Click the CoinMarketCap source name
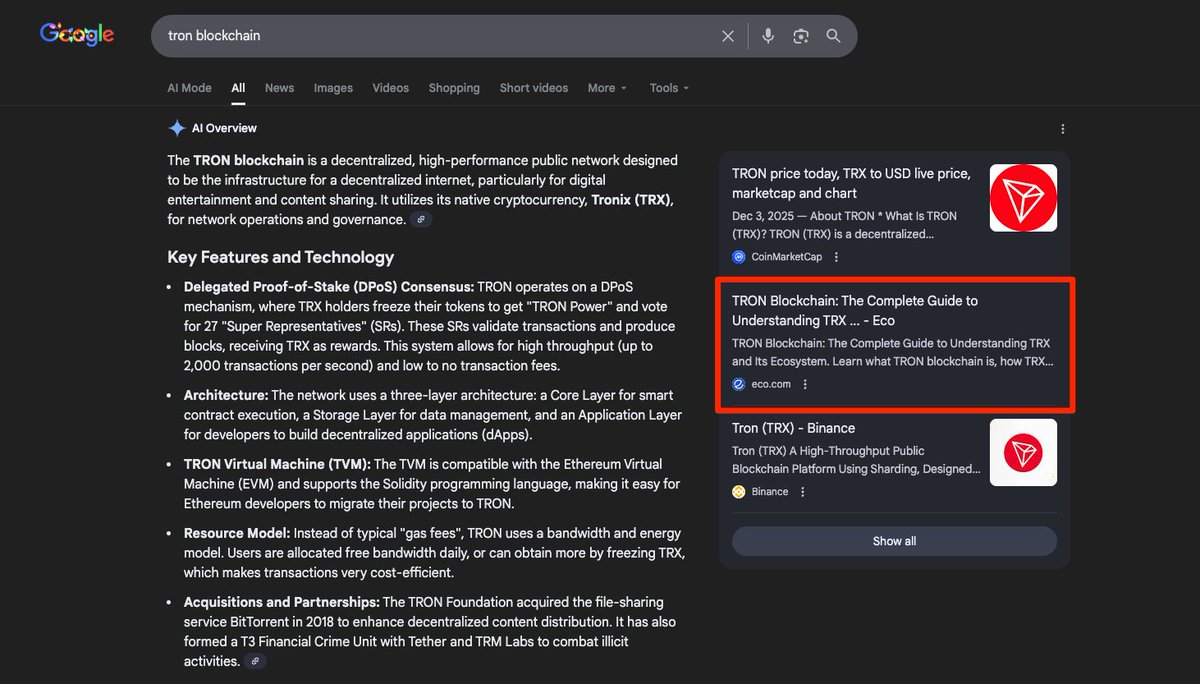This screenshot has width=1200, height=684. click(786, 257)
